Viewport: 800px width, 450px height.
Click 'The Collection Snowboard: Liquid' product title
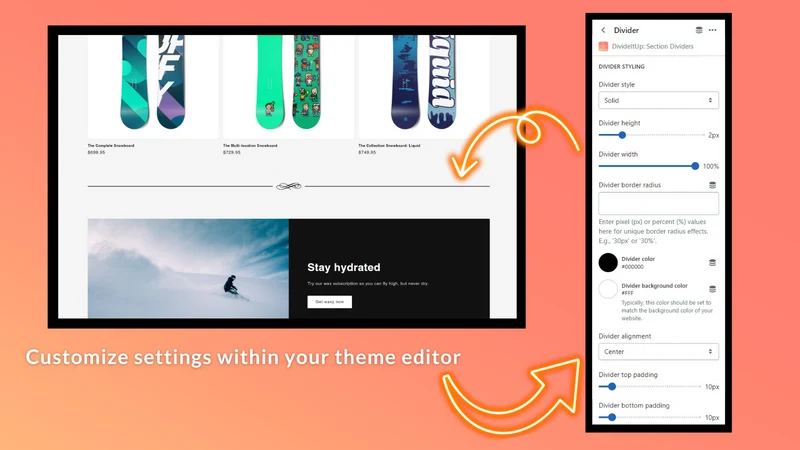click(389, 145)
